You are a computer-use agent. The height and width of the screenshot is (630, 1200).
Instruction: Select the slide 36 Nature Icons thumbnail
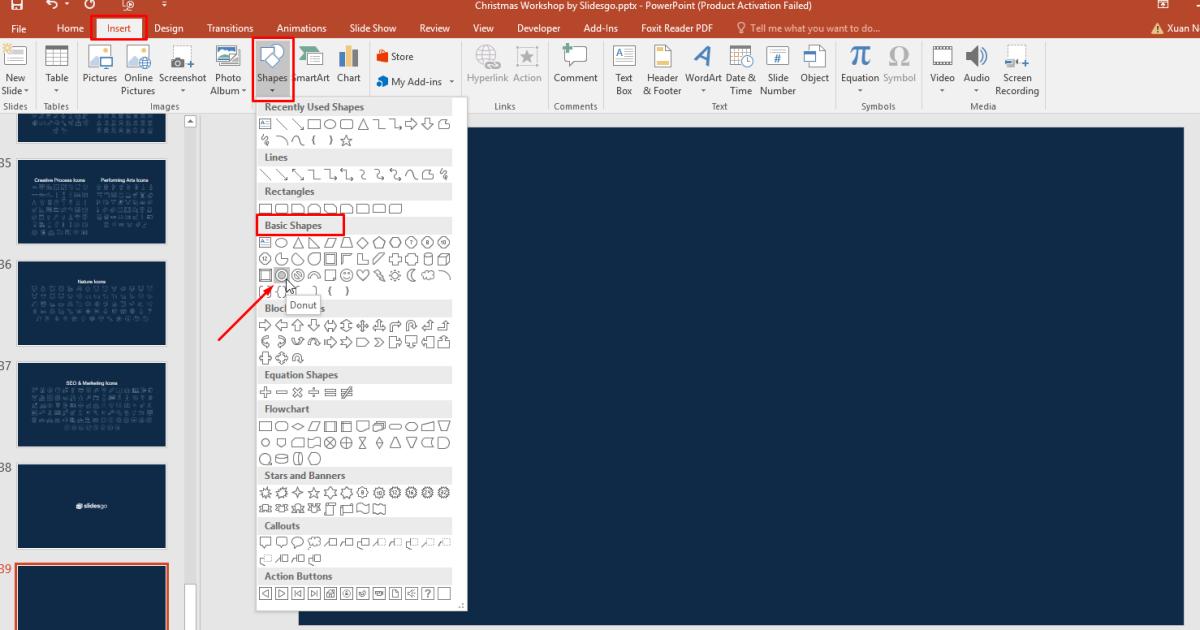[x=92, y=303]
